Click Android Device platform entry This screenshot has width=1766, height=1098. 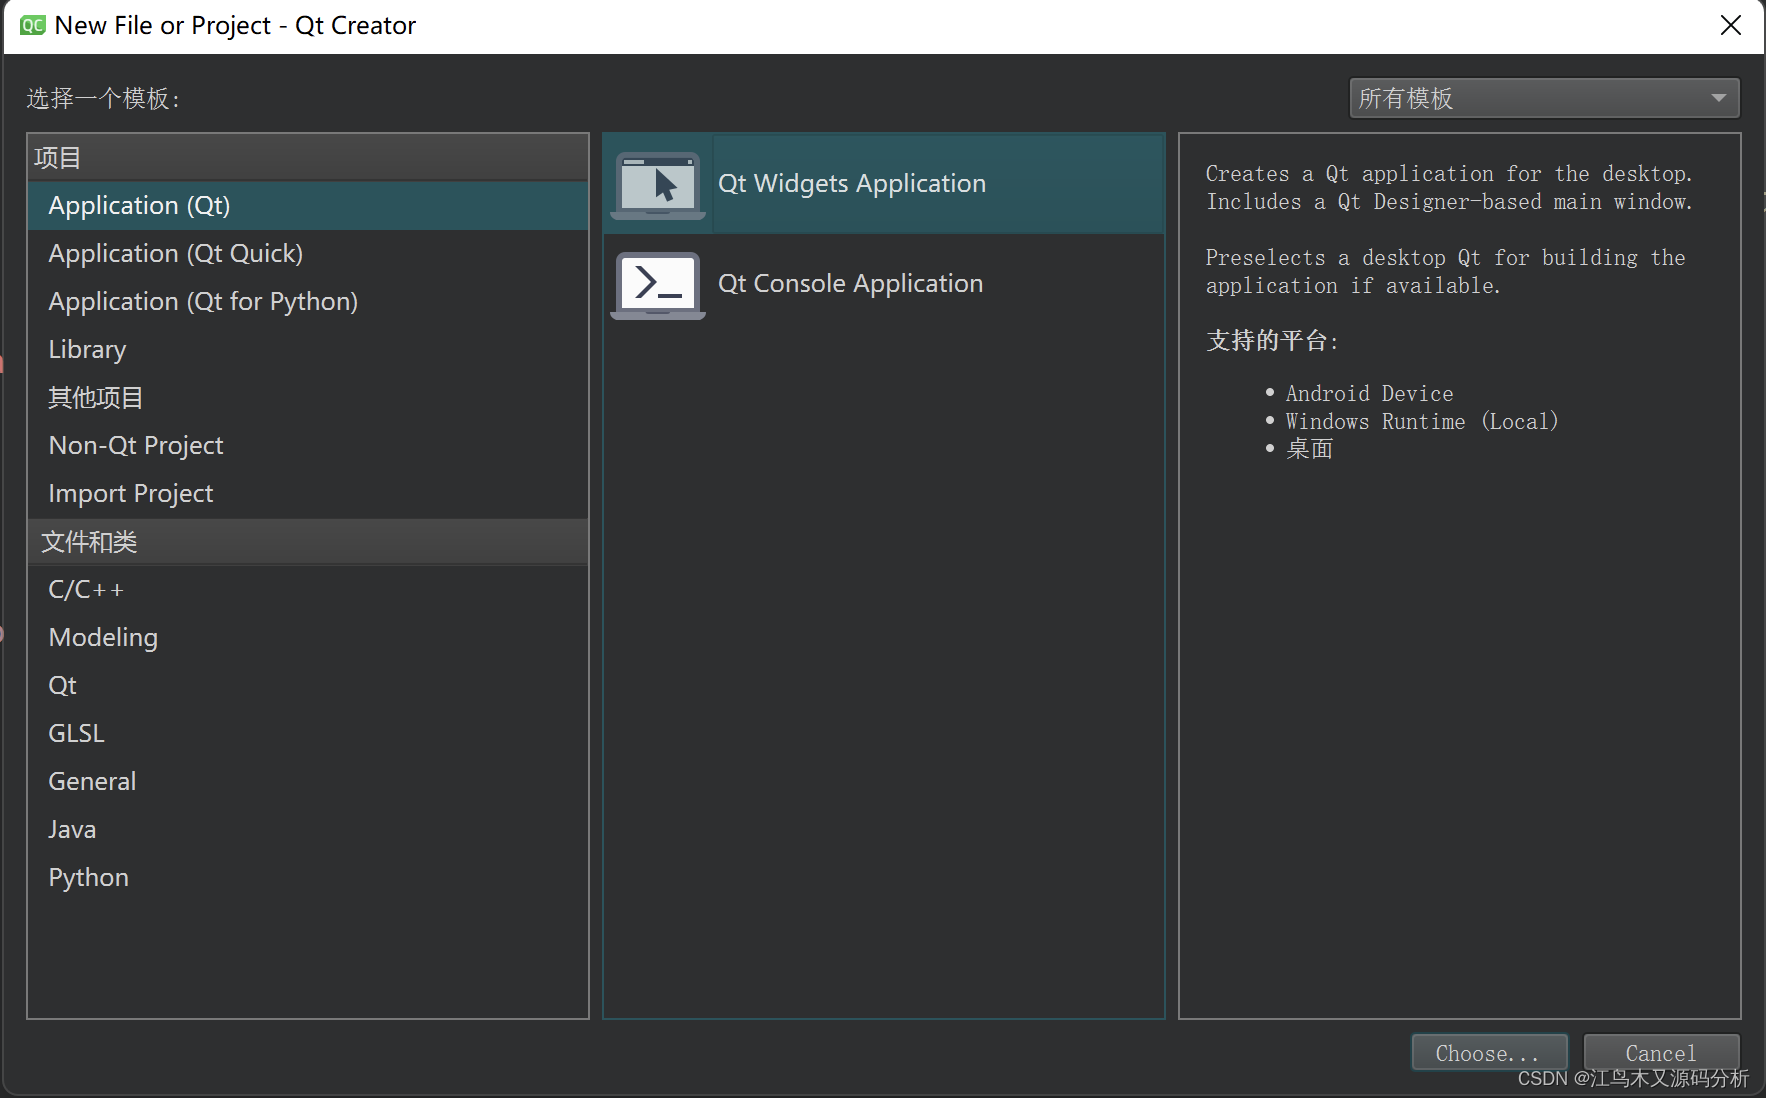click(1369, 394)
